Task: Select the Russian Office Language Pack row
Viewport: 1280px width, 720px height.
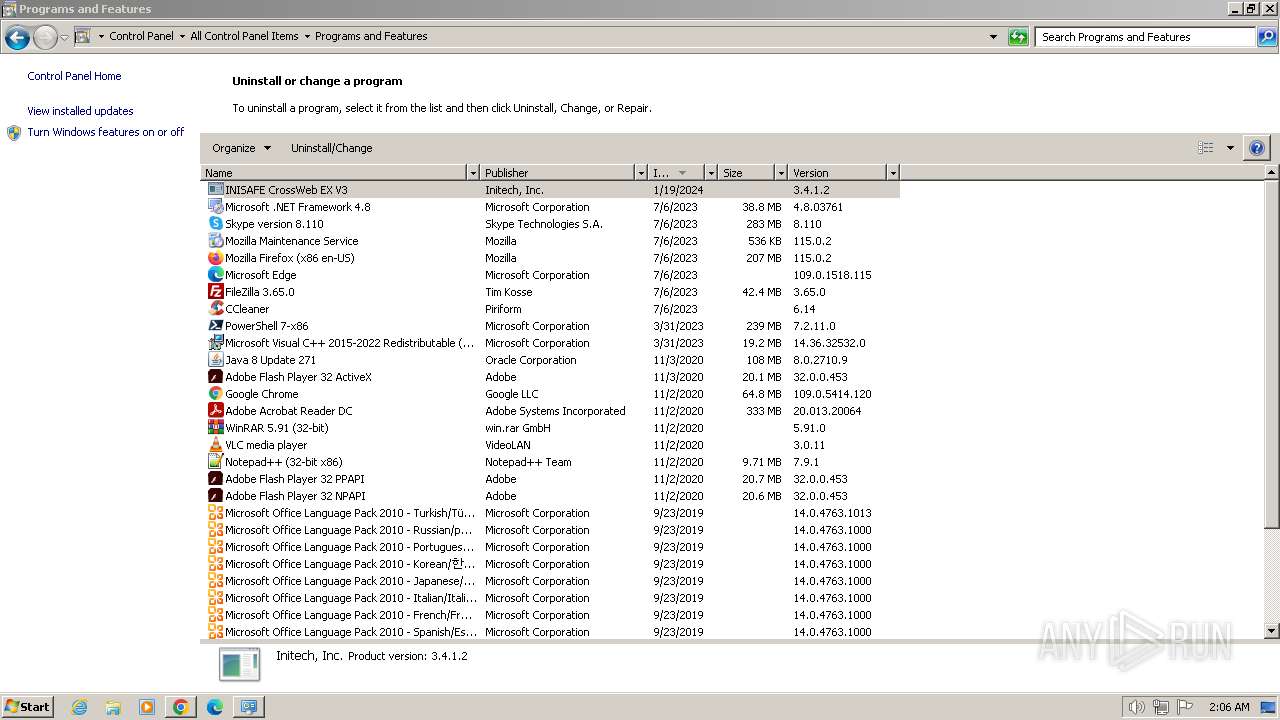Action: coord(550,530)
